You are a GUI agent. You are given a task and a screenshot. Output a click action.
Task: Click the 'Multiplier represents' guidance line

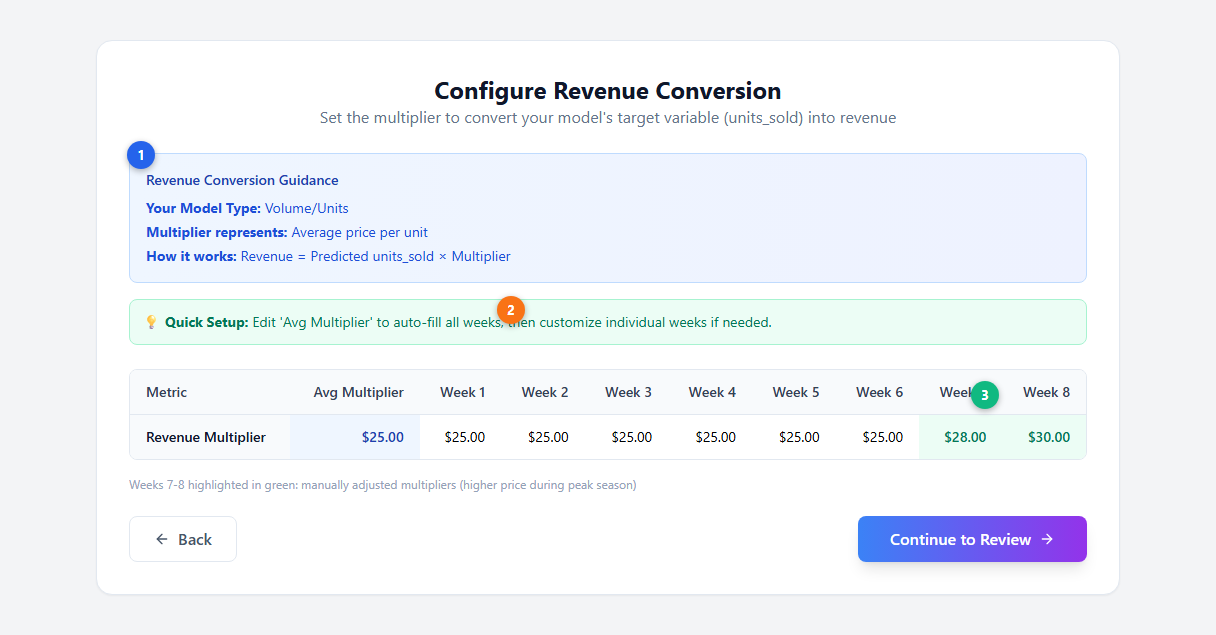tap(287, 232)
